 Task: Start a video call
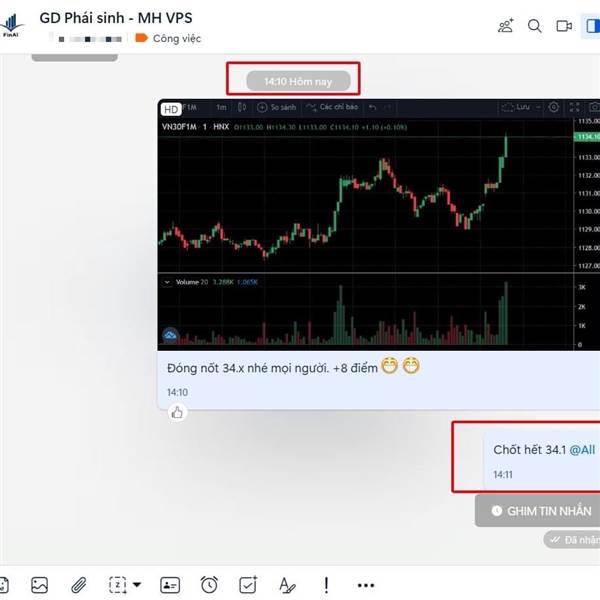[564, 26]
